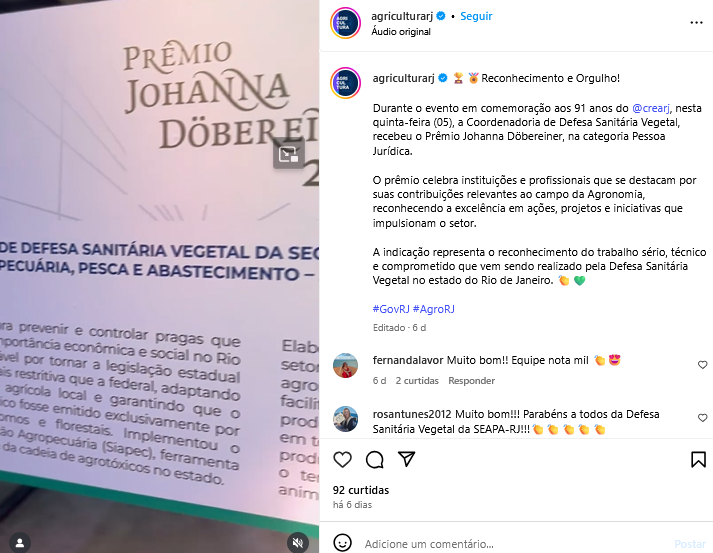Follow agriculturarj with the Seguir link
This screenshot has width=713, height=553.
coord(476,16)
